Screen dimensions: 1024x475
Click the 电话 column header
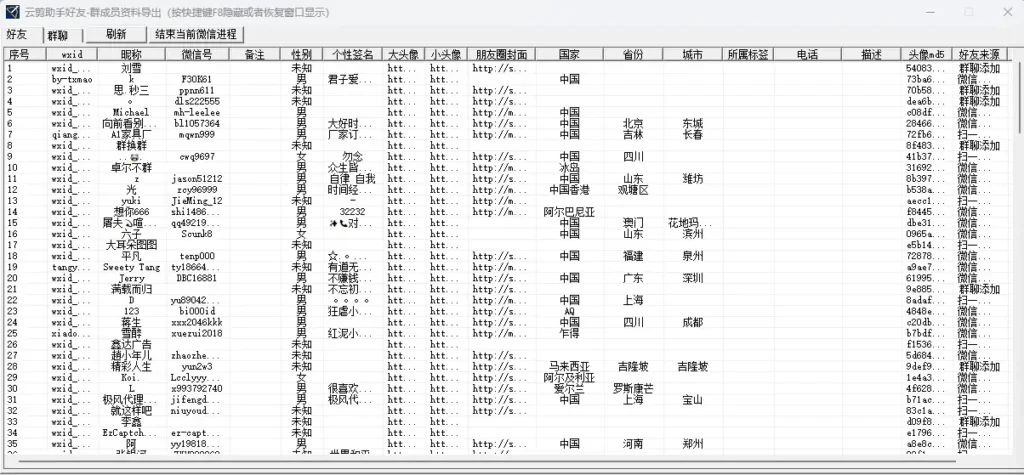click(x=807, y=54)
